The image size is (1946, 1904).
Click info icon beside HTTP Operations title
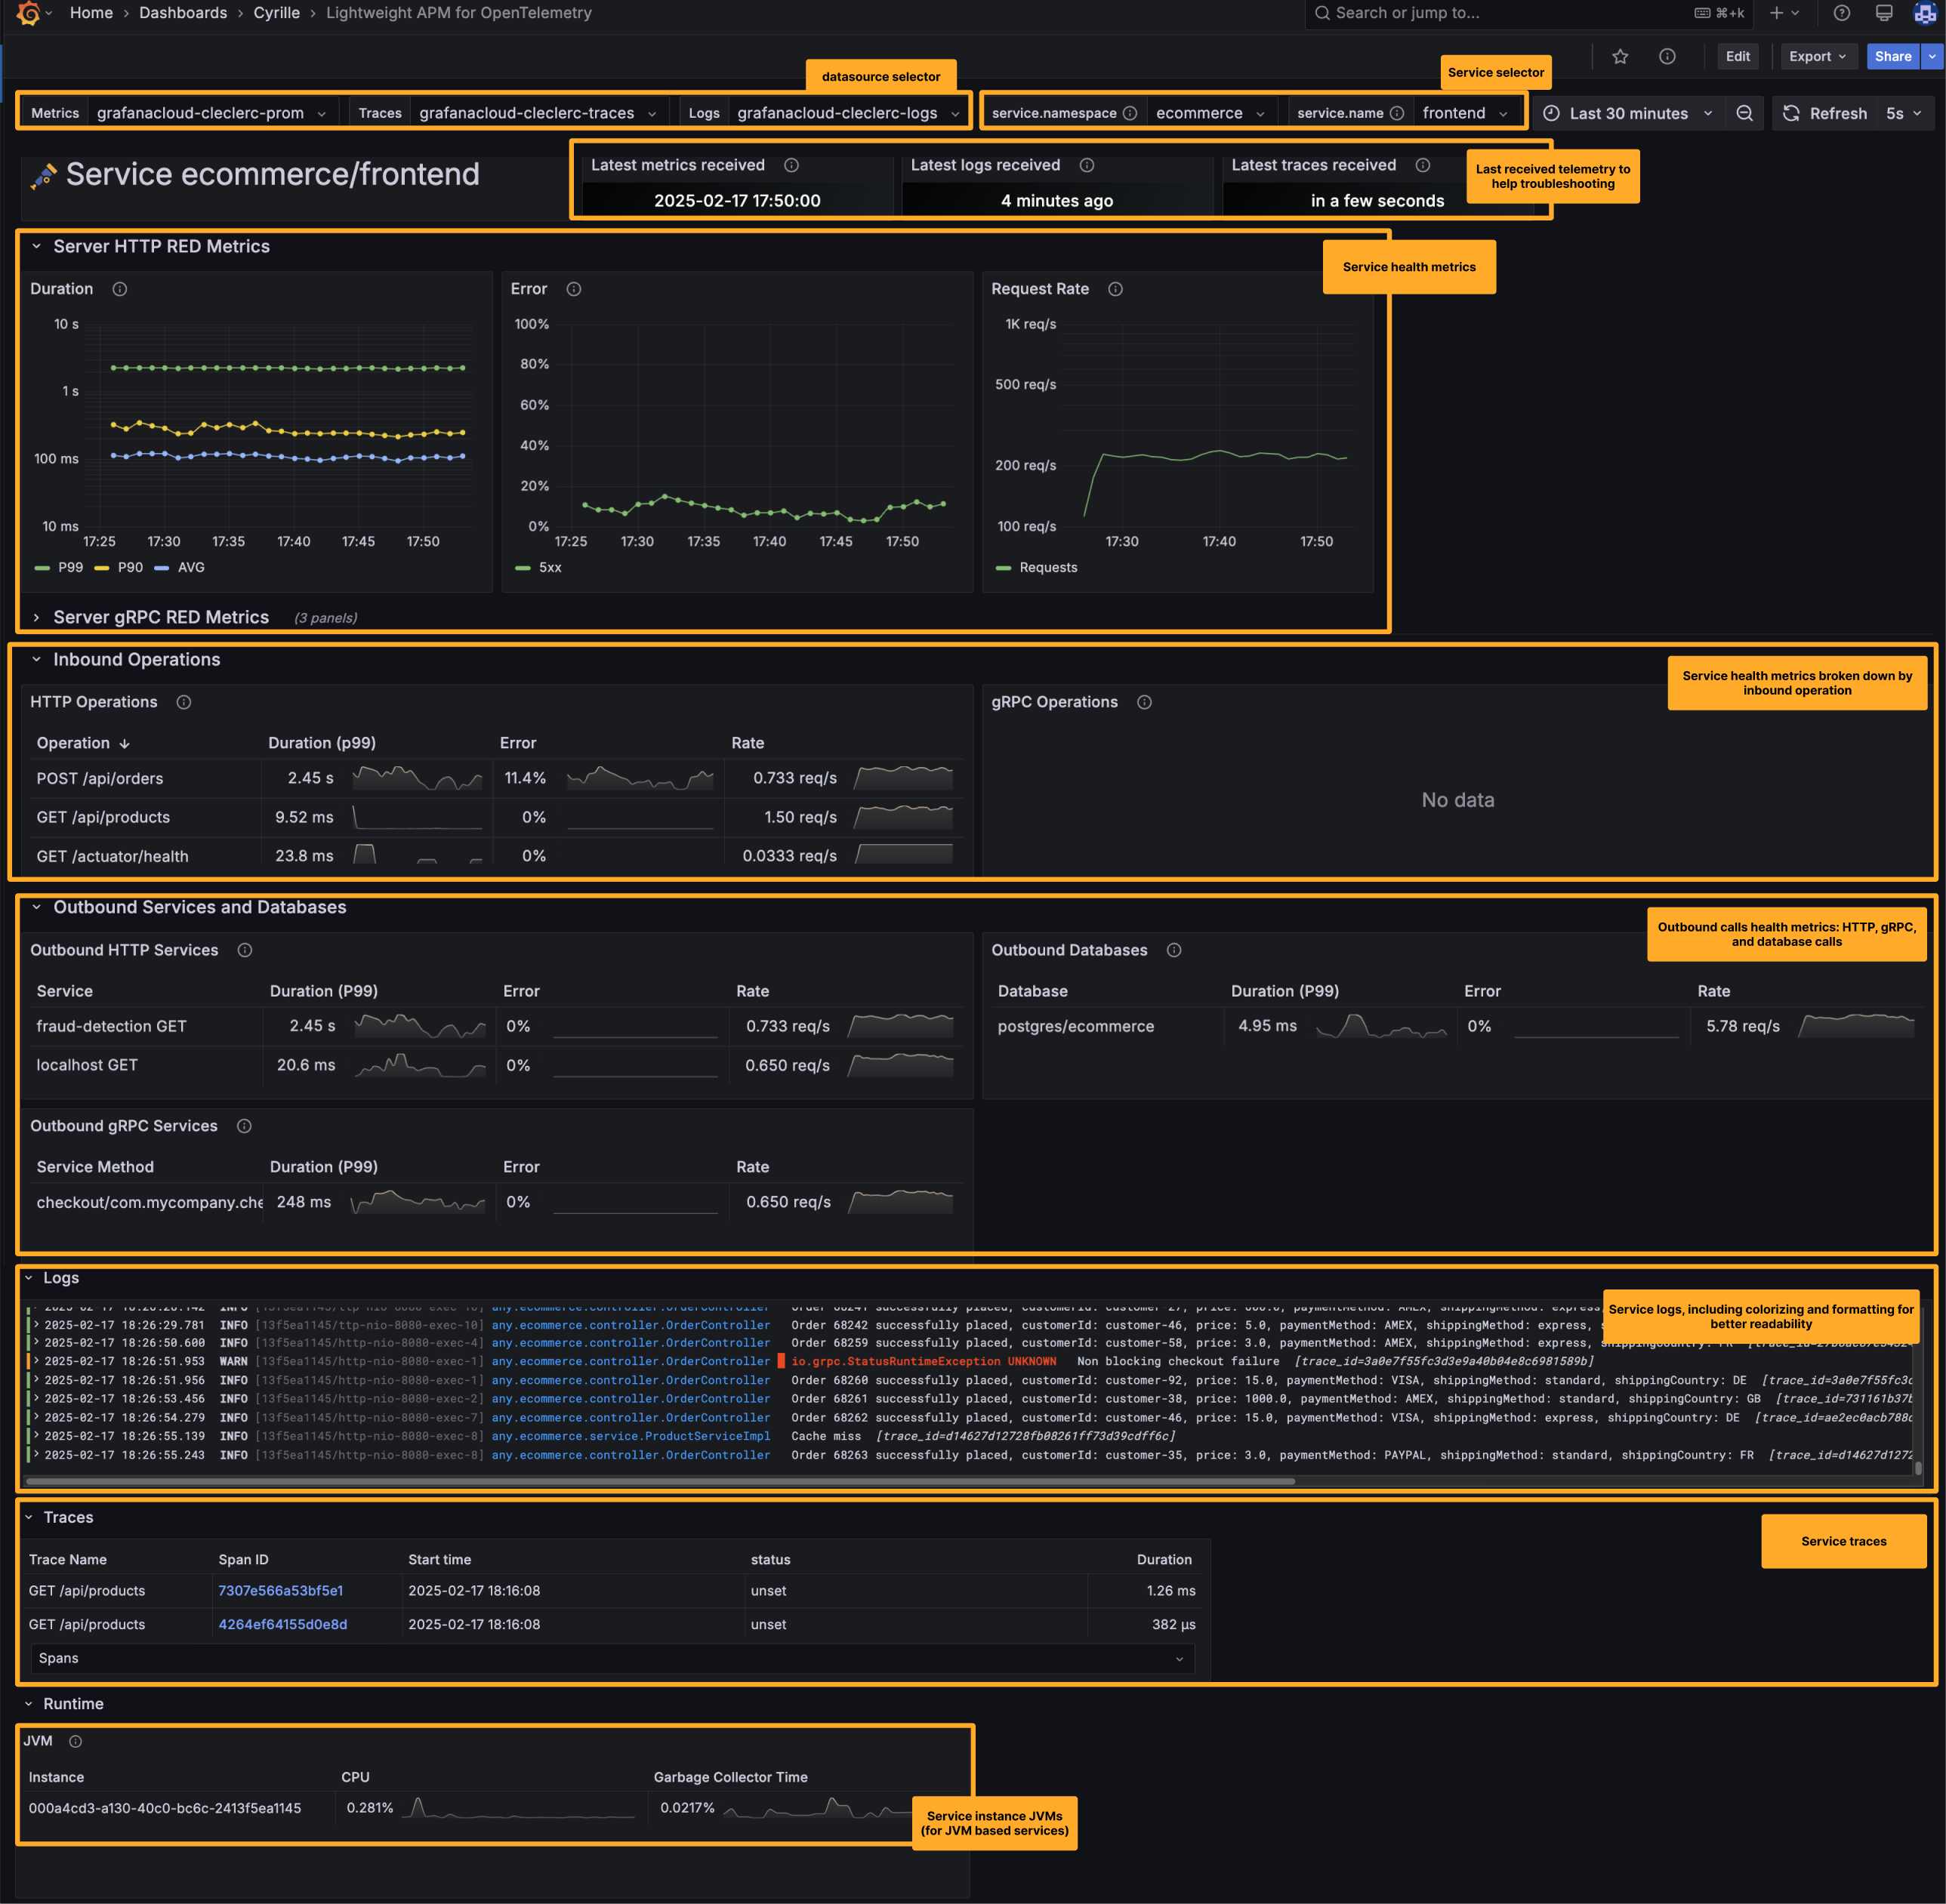coord(184,702)
